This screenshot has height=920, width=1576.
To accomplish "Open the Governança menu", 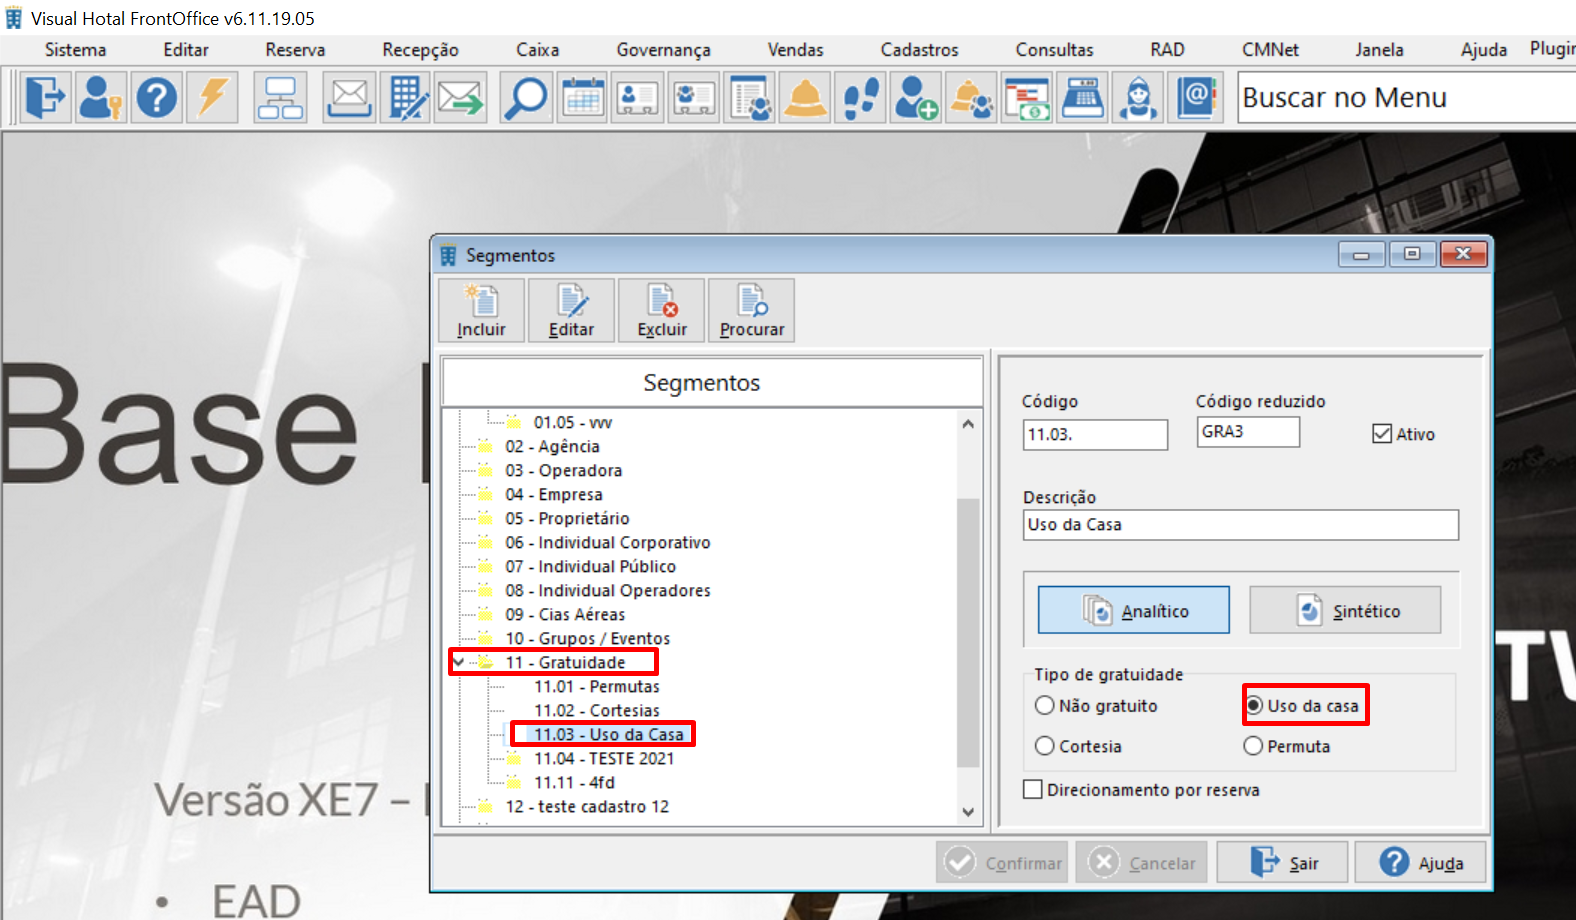I will click(663, 50).
